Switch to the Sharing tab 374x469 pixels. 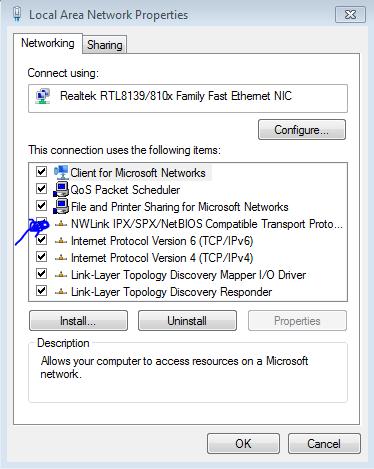click(105, 45)
